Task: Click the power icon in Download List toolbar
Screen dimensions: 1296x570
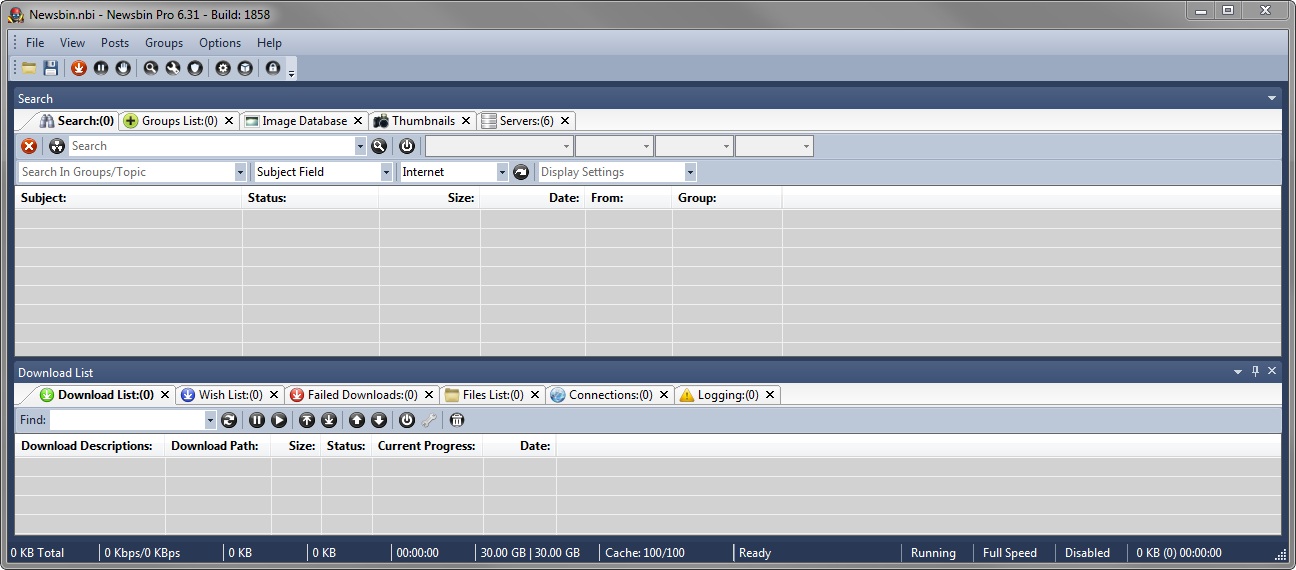Action: point(407,420)
